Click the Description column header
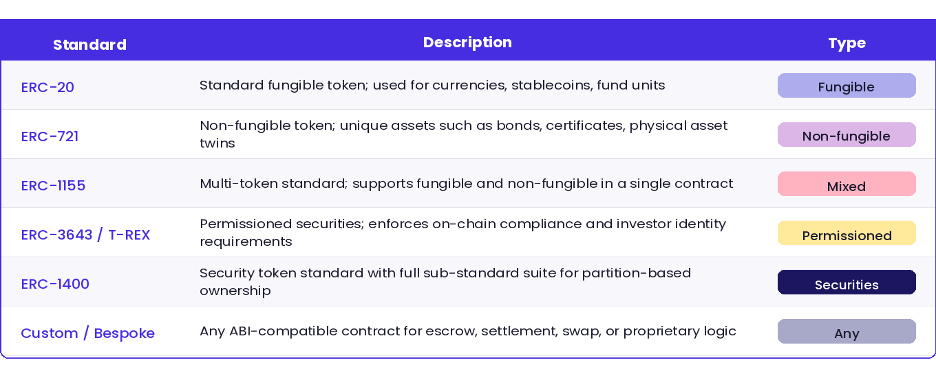 point(467,42)
